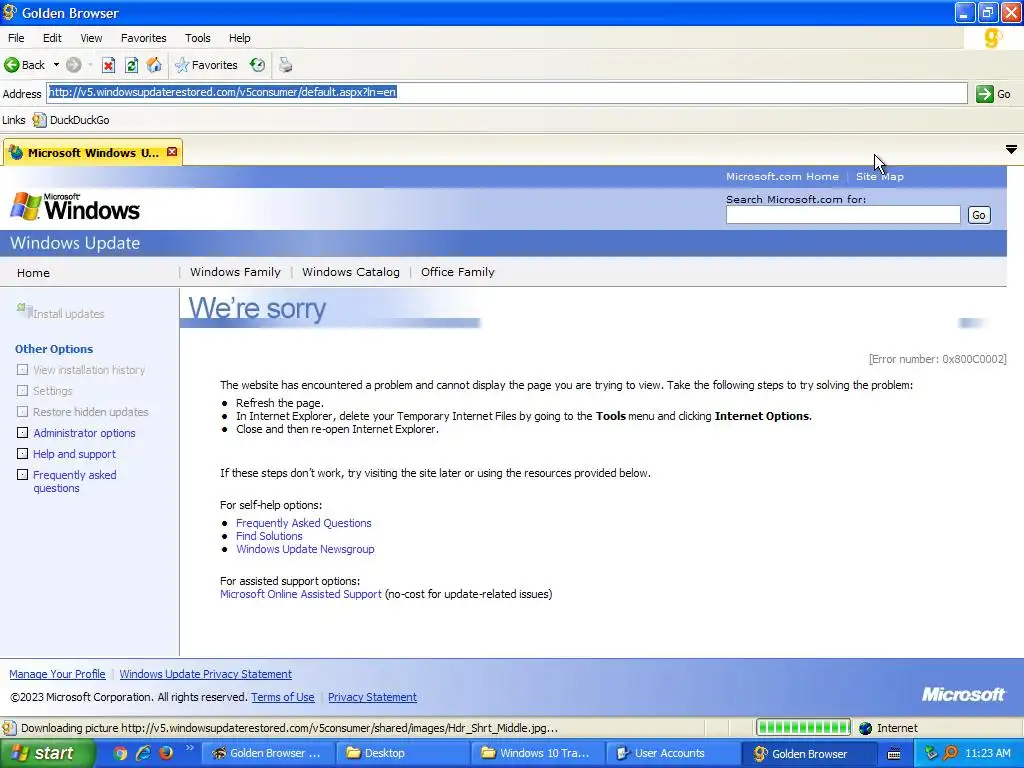Click the box beside Settings option

pyautogui.click(x=22, y=391)
